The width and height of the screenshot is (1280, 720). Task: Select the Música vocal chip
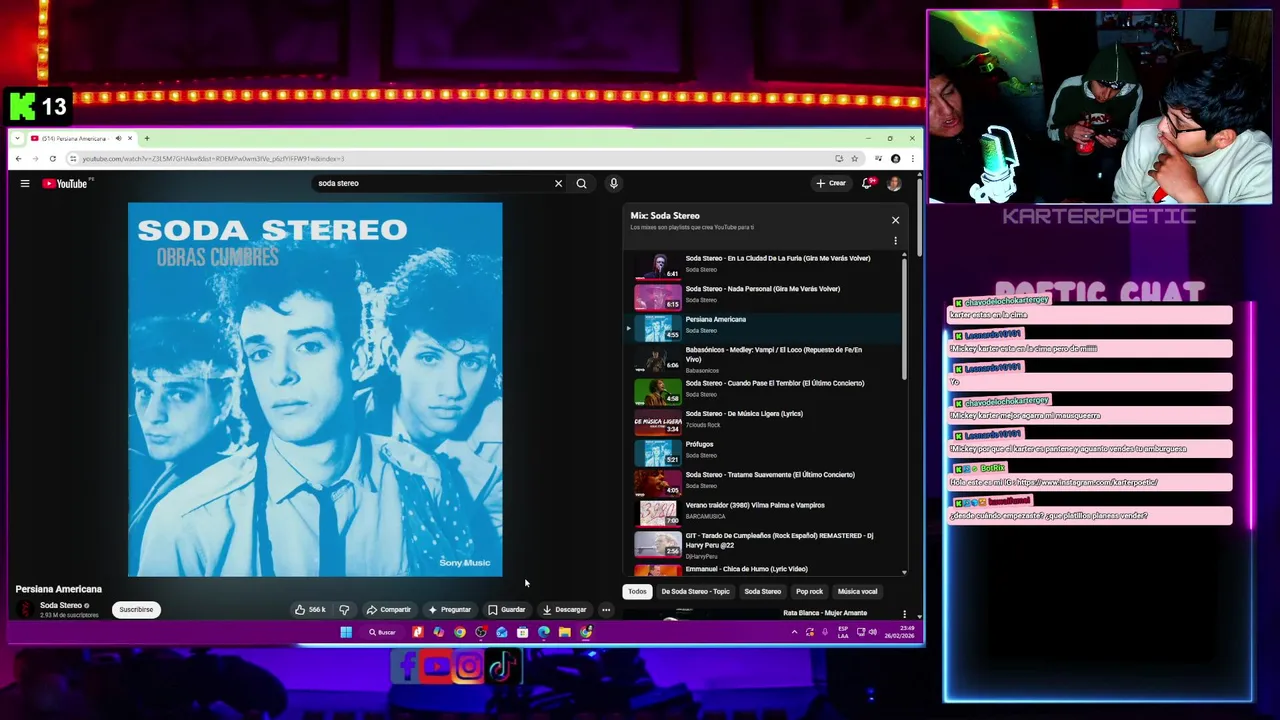(857, 591)
